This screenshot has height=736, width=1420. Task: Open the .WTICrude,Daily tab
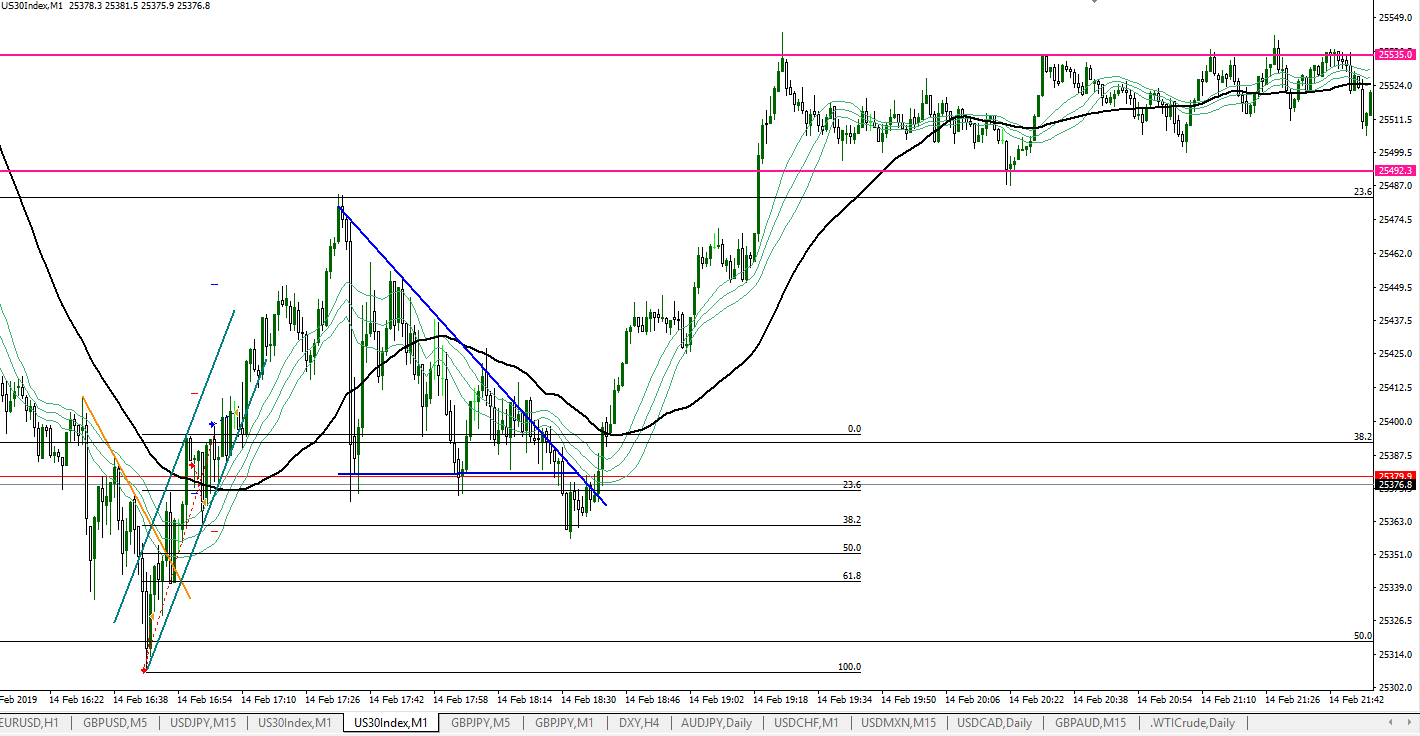pos(1192,723)
